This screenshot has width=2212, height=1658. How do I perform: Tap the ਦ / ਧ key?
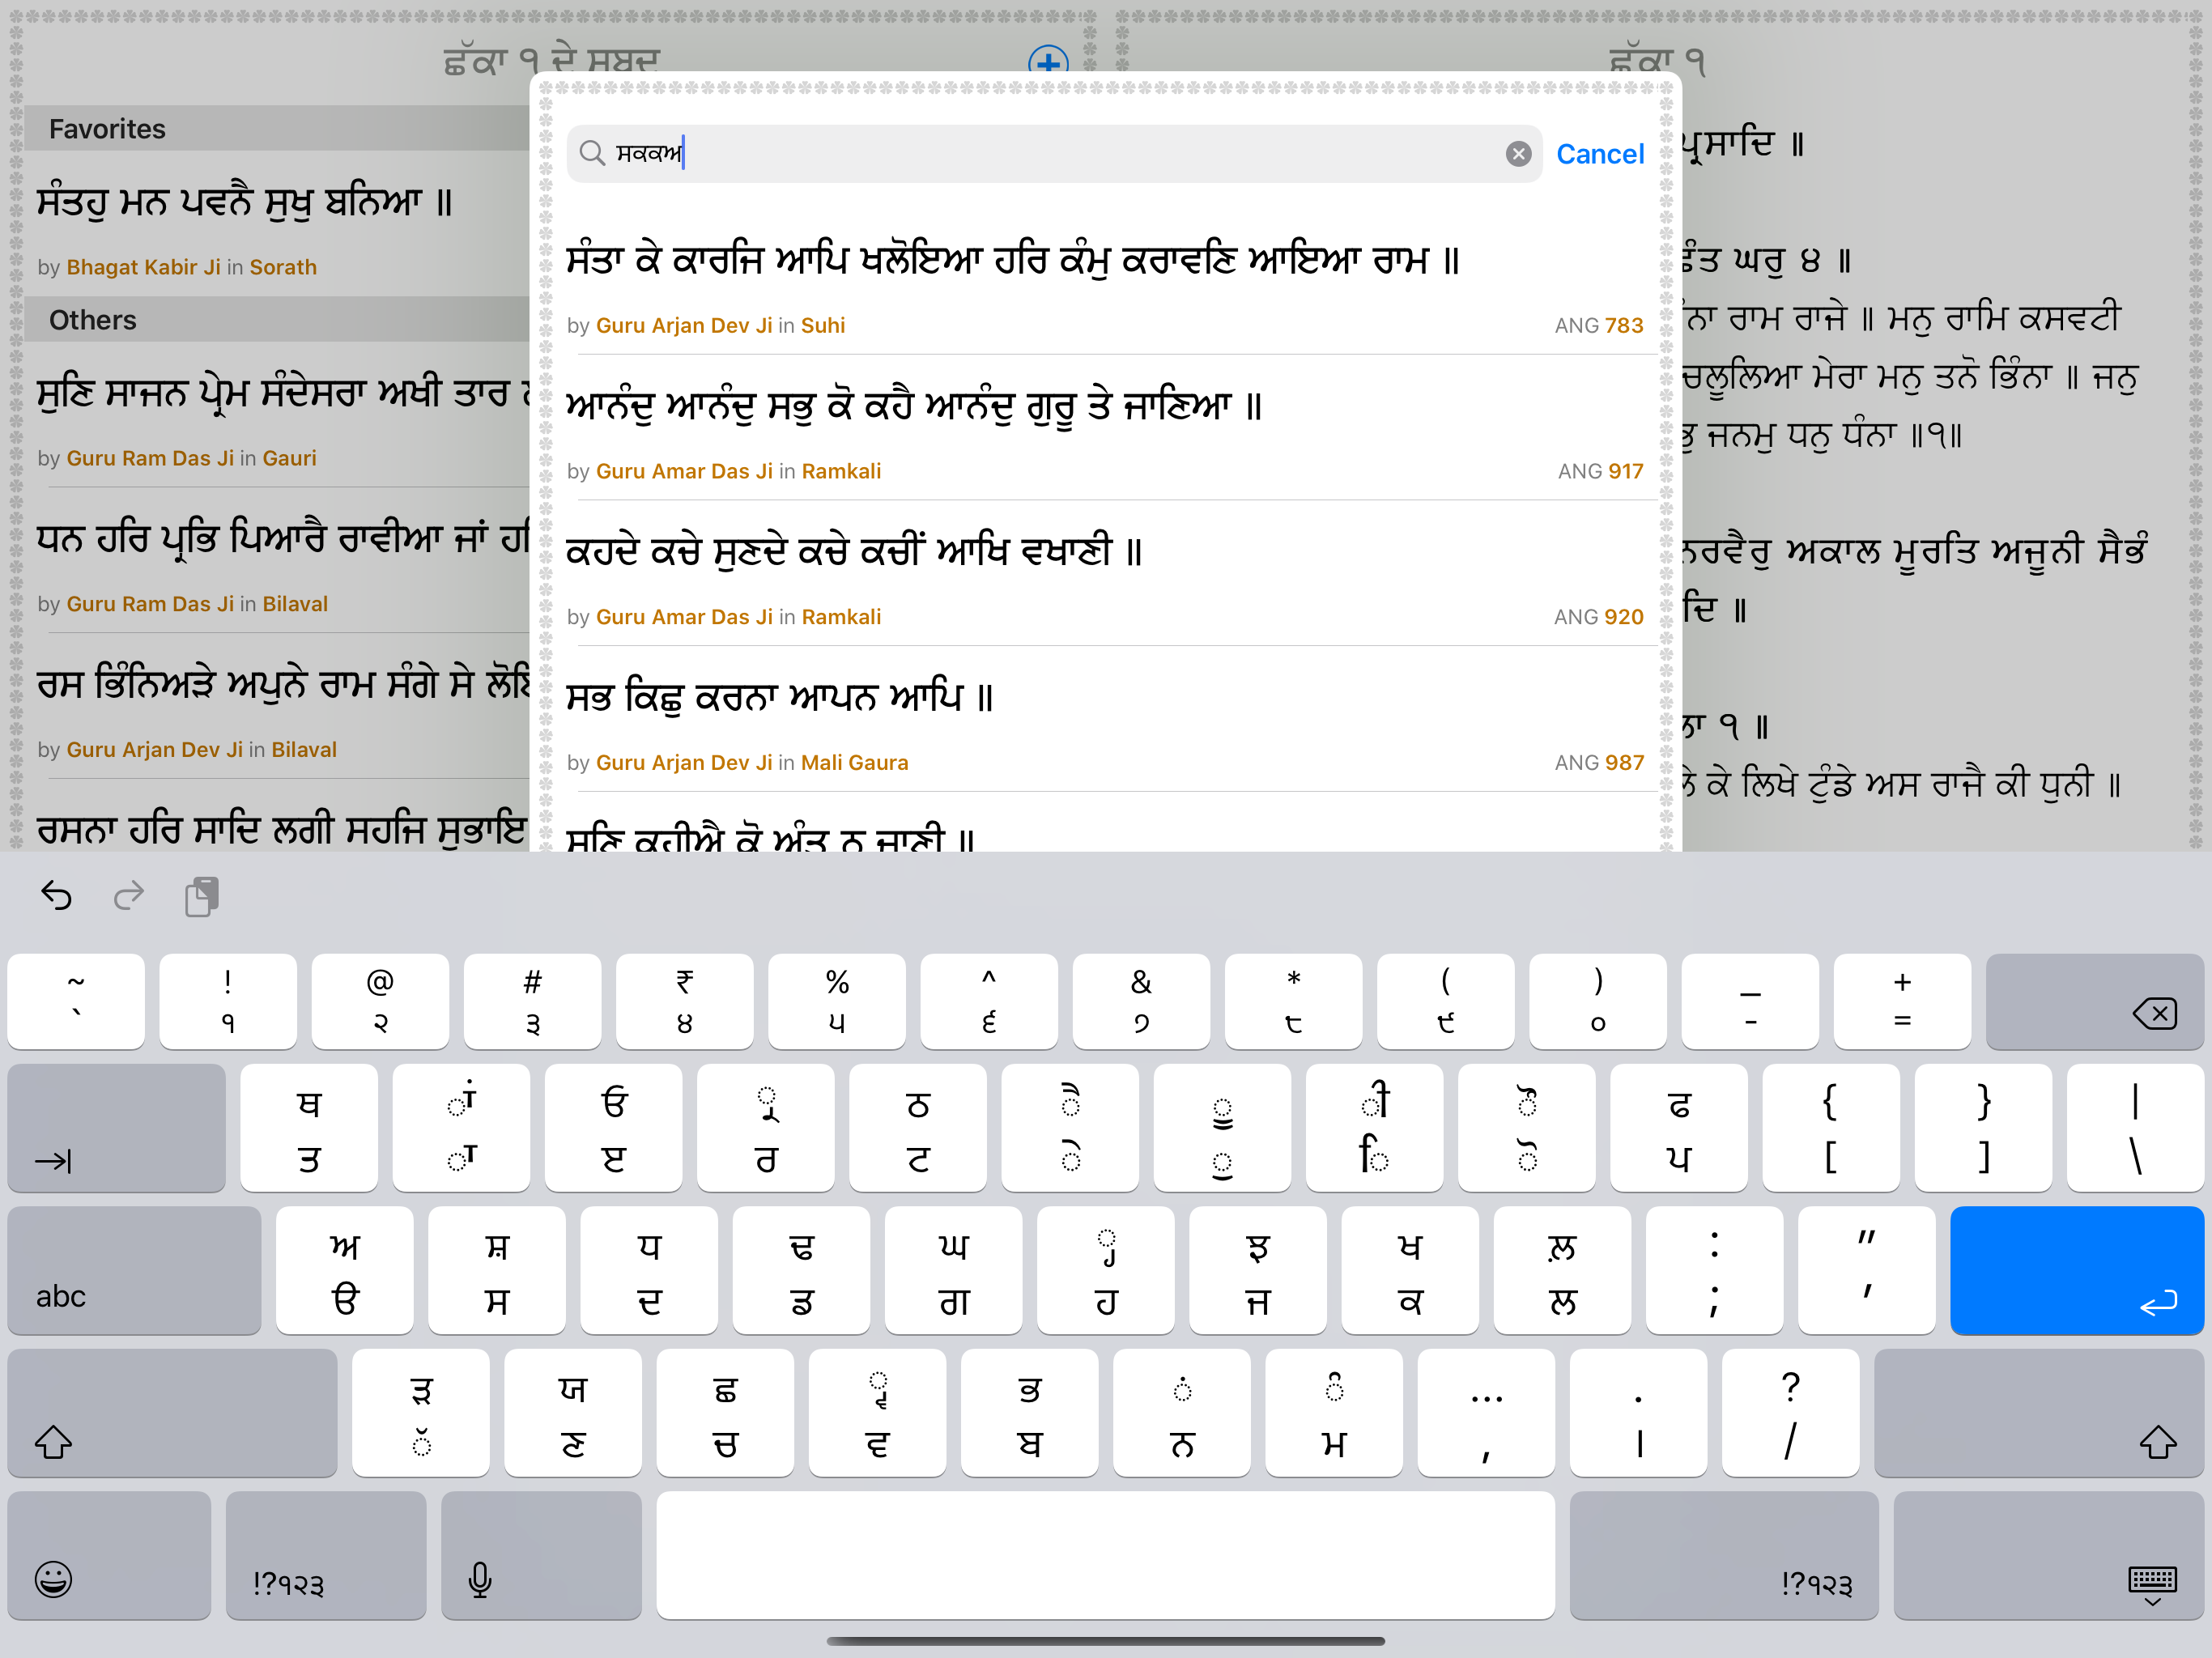click(649, 1270)
